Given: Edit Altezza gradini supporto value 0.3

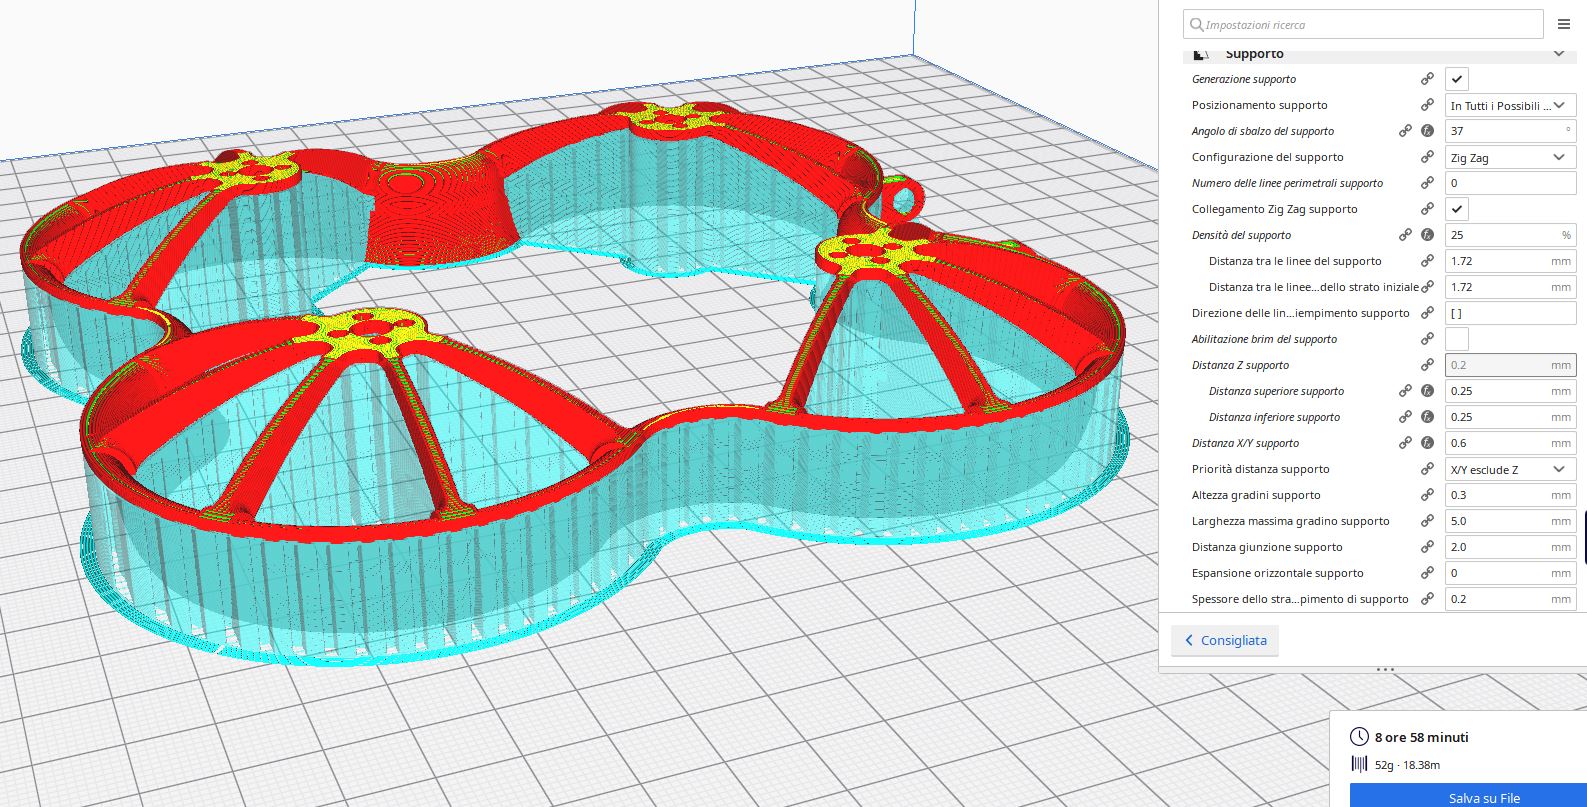Looking at the screenshot, I should click(1510, 495).
